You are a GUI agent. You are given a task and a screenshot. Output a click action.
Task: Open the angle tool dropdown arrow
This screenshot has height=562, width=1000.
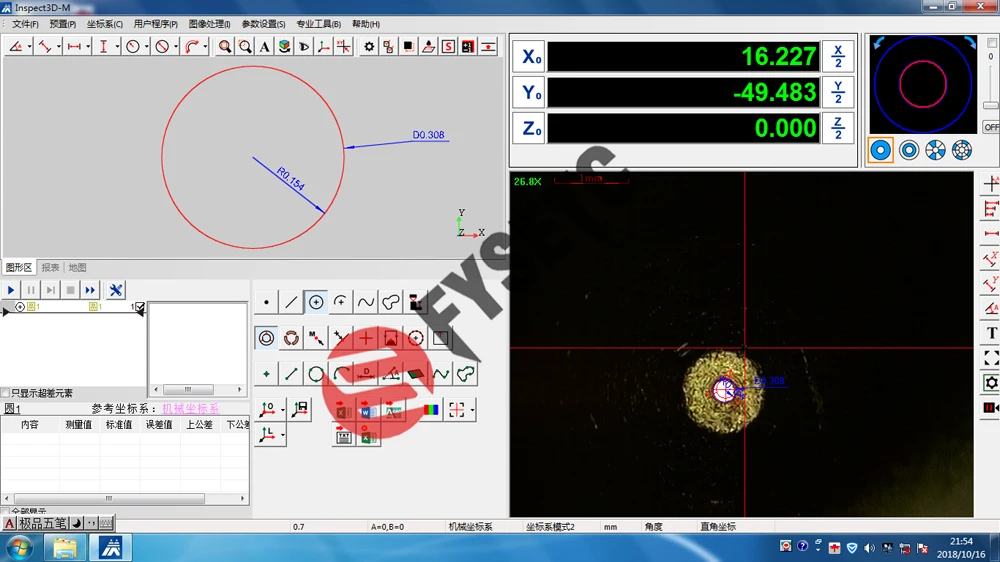tap(29, 47)
